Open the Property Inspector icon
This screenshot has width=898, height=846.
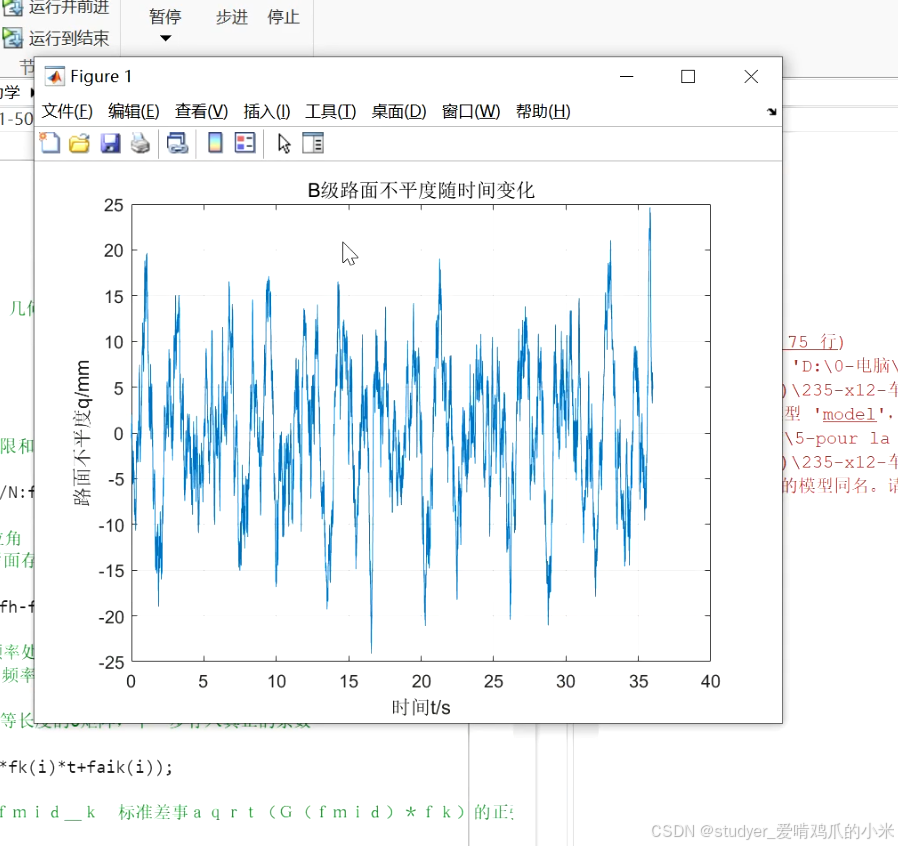pos(313,143)
